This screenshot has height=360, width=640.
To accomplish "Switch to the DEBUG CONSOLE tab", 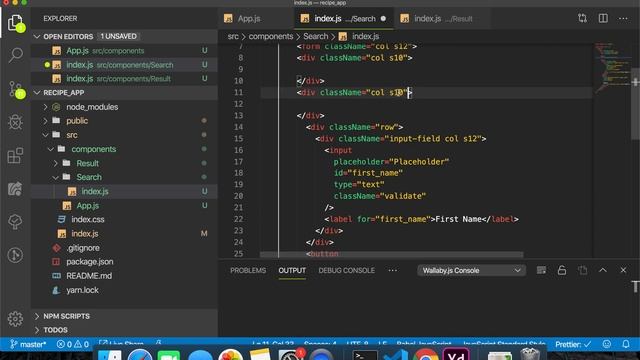I will click(347, 271).
